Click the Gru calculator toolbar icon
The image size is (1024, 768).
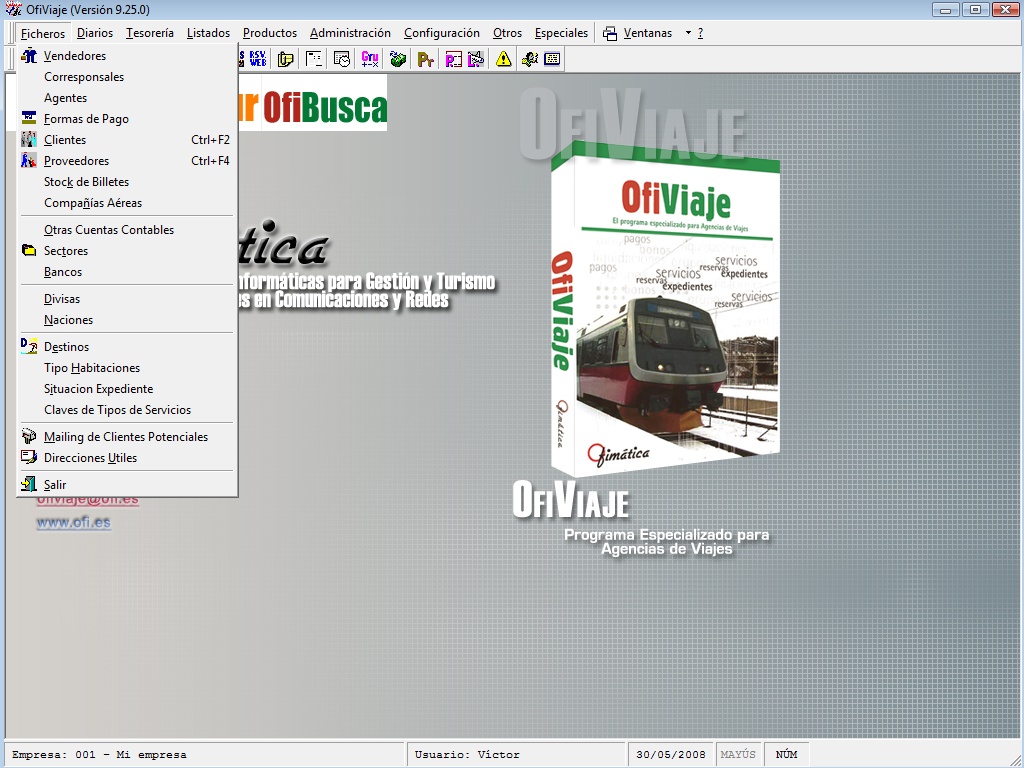click(370, 59)
